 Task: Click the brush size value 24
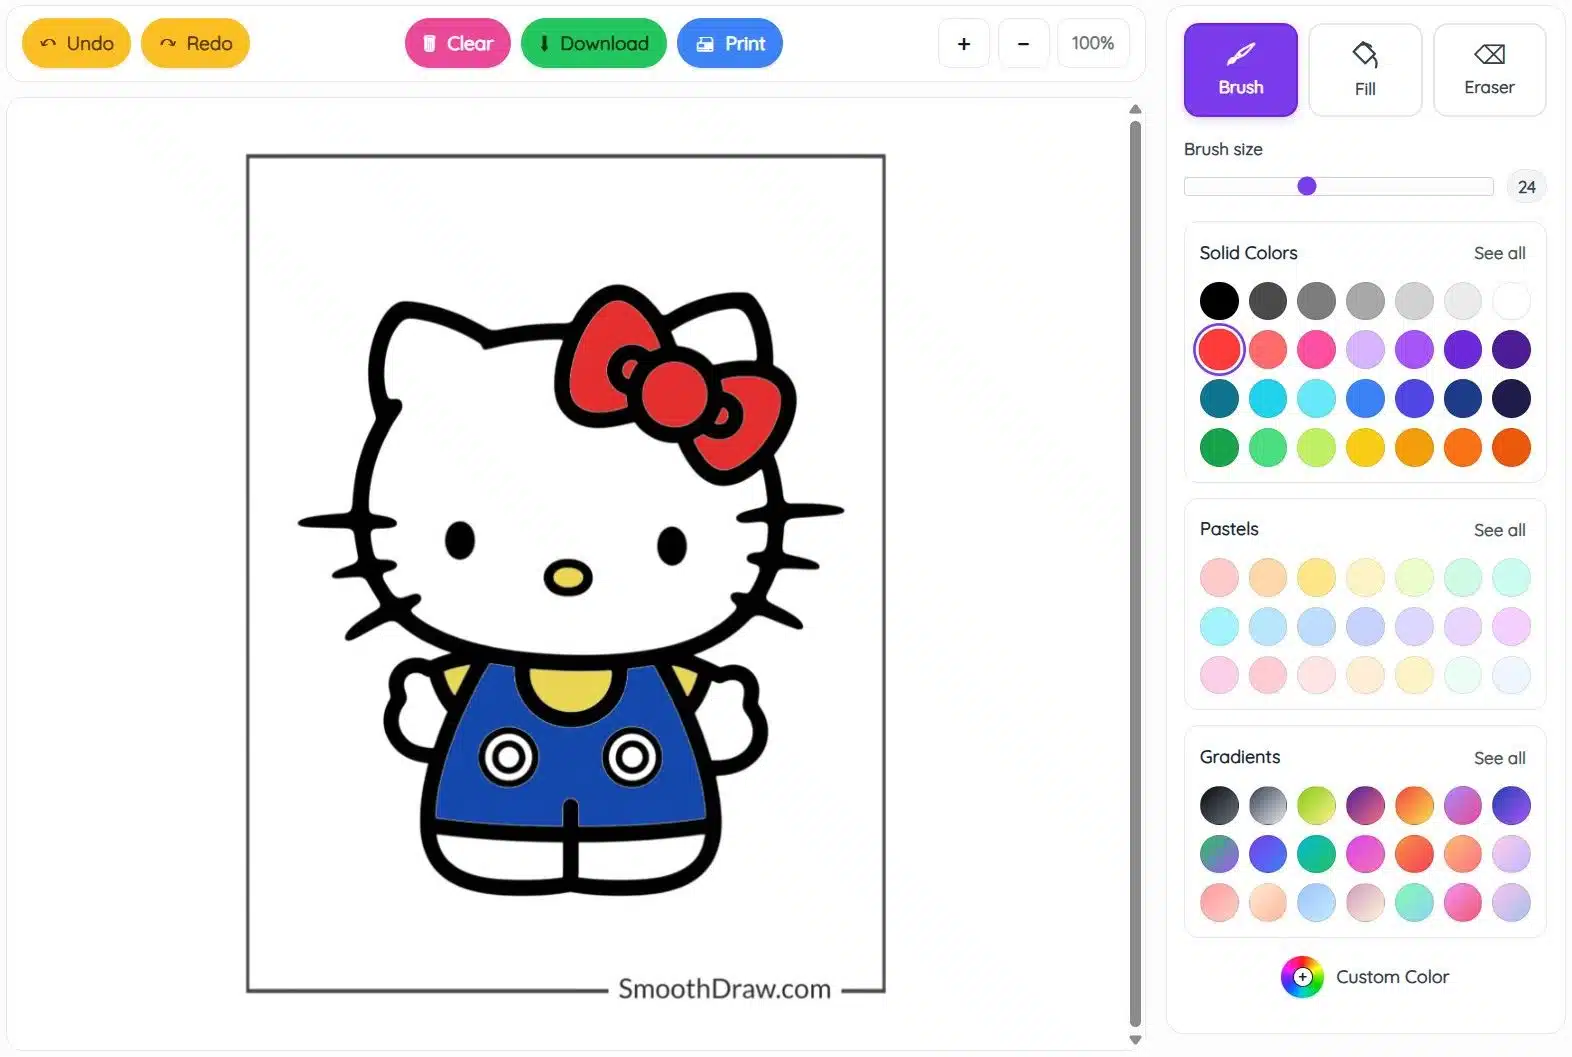1526,187
